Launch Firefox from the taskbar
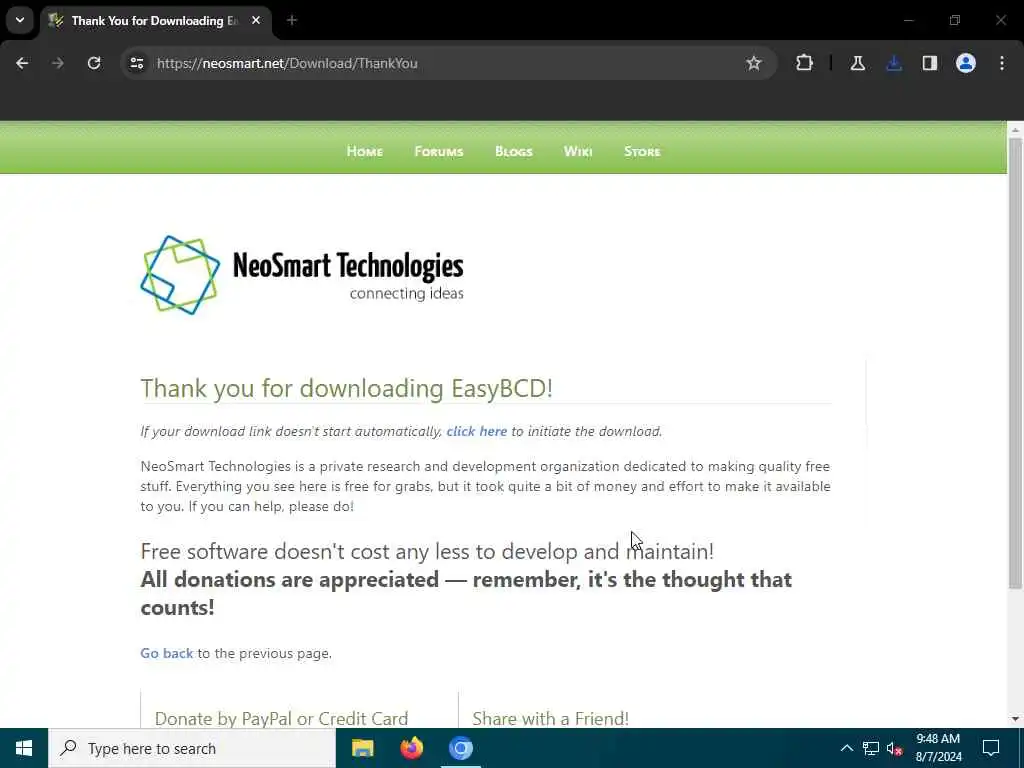Image resolution: width=1024 pixels, height=768 pixels. (411, 748)
